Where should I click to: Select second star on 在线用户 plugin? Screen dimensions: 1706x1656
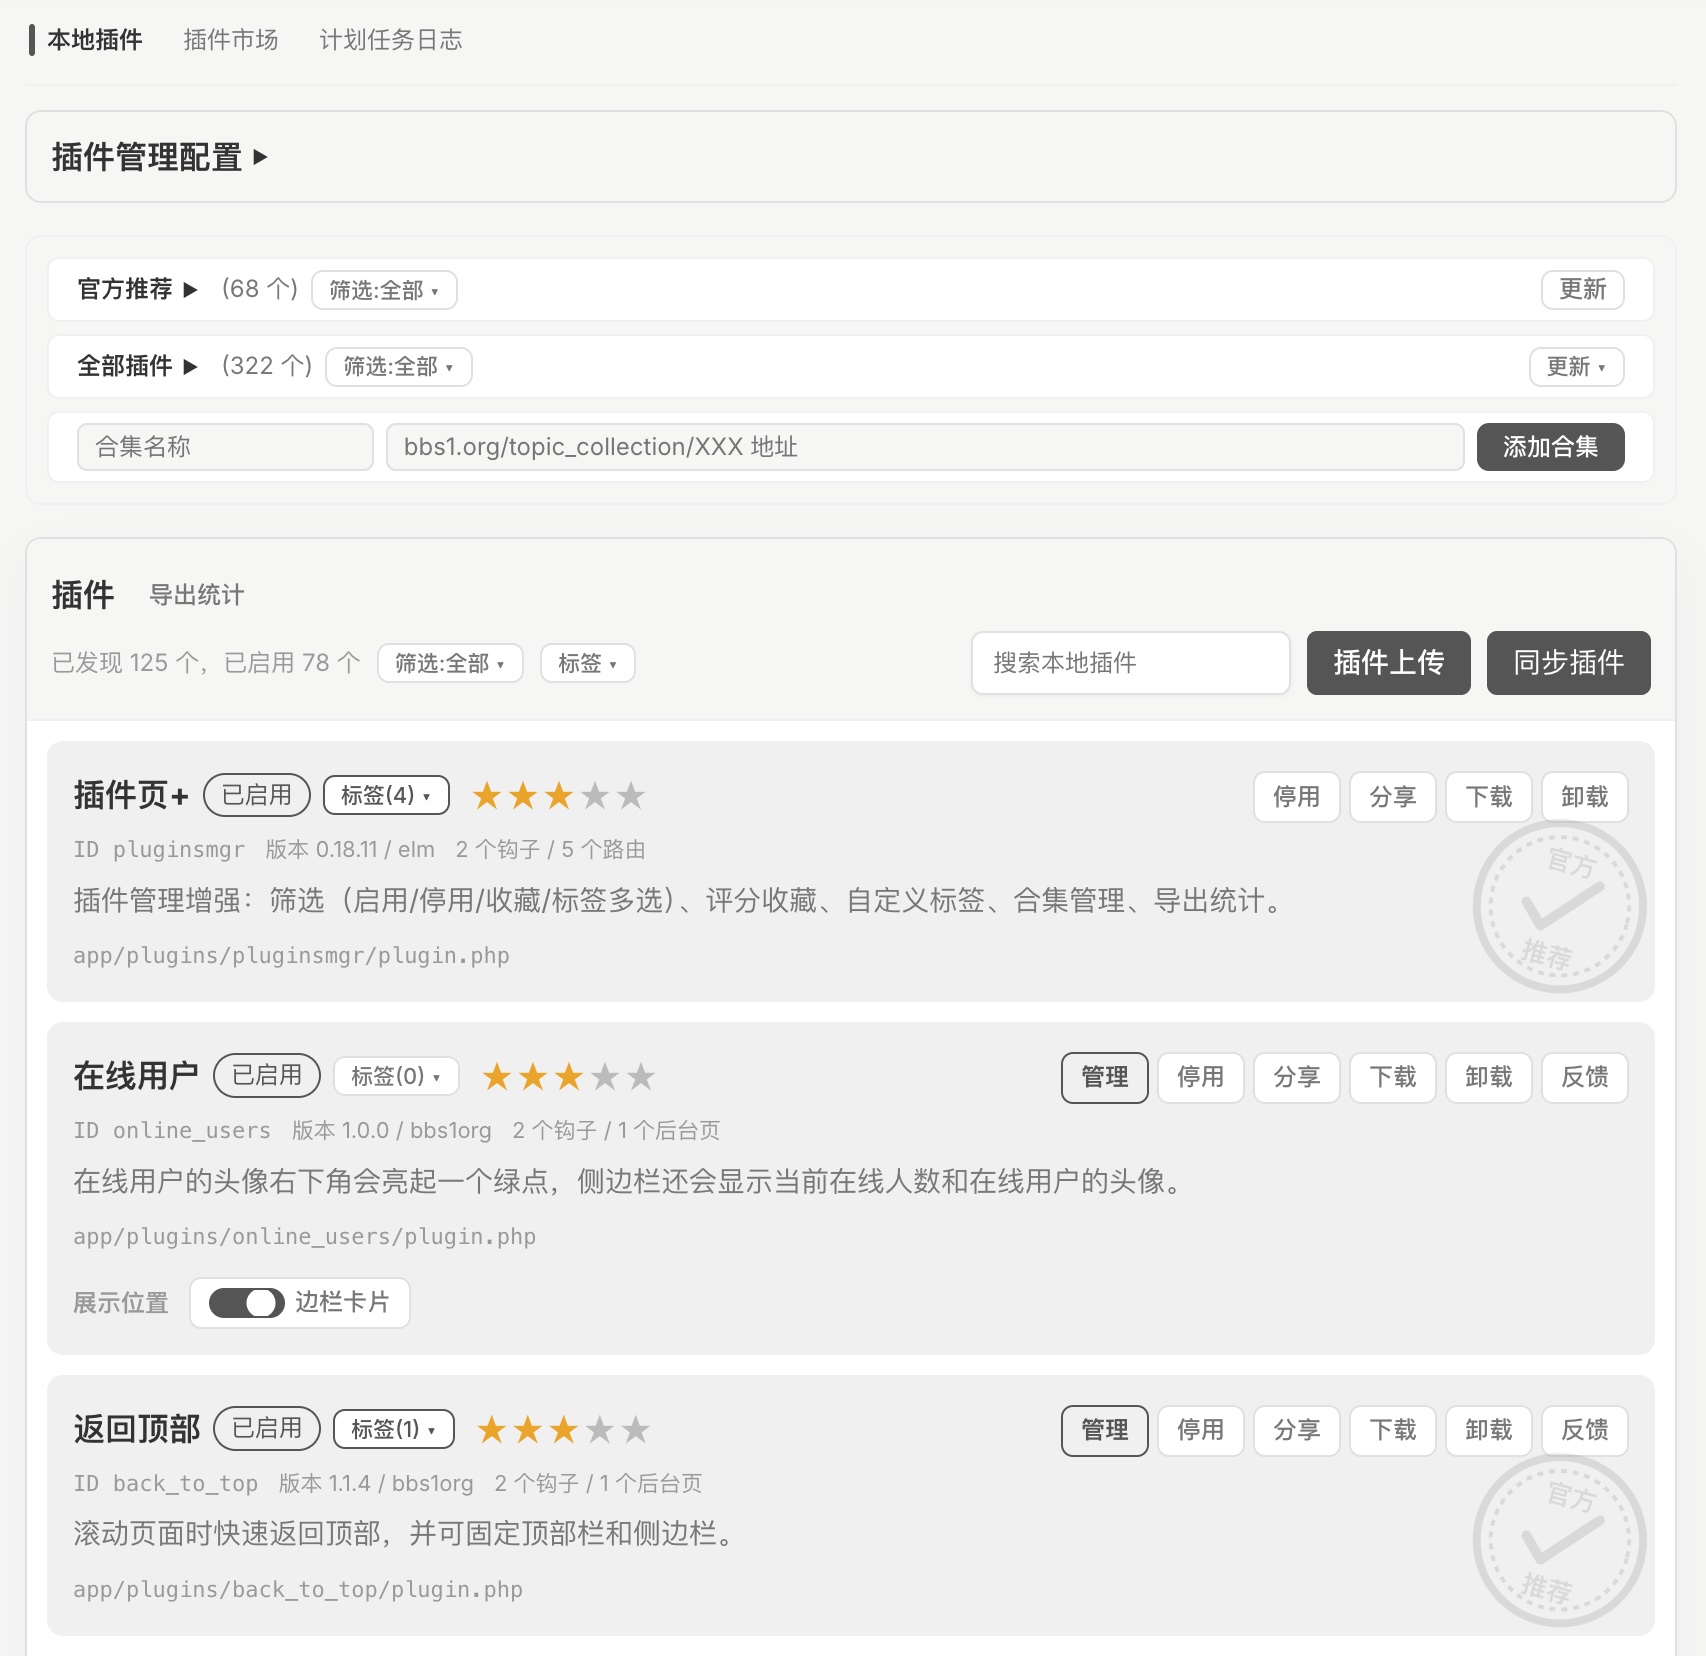tap(533, 1077)
